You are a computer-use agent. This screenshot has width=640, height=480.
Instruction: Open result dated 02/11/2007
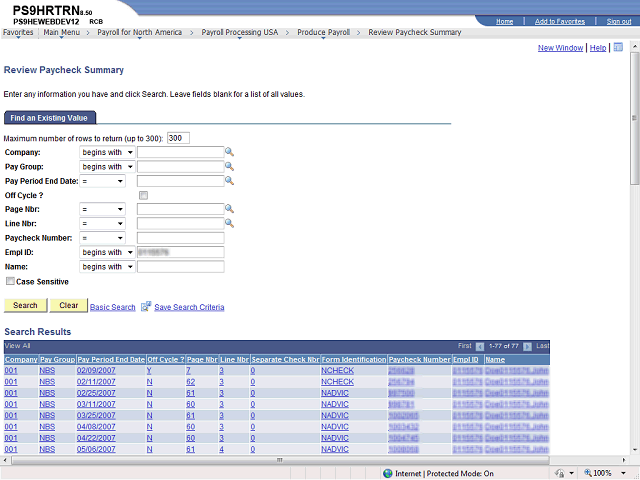point(96,382)
